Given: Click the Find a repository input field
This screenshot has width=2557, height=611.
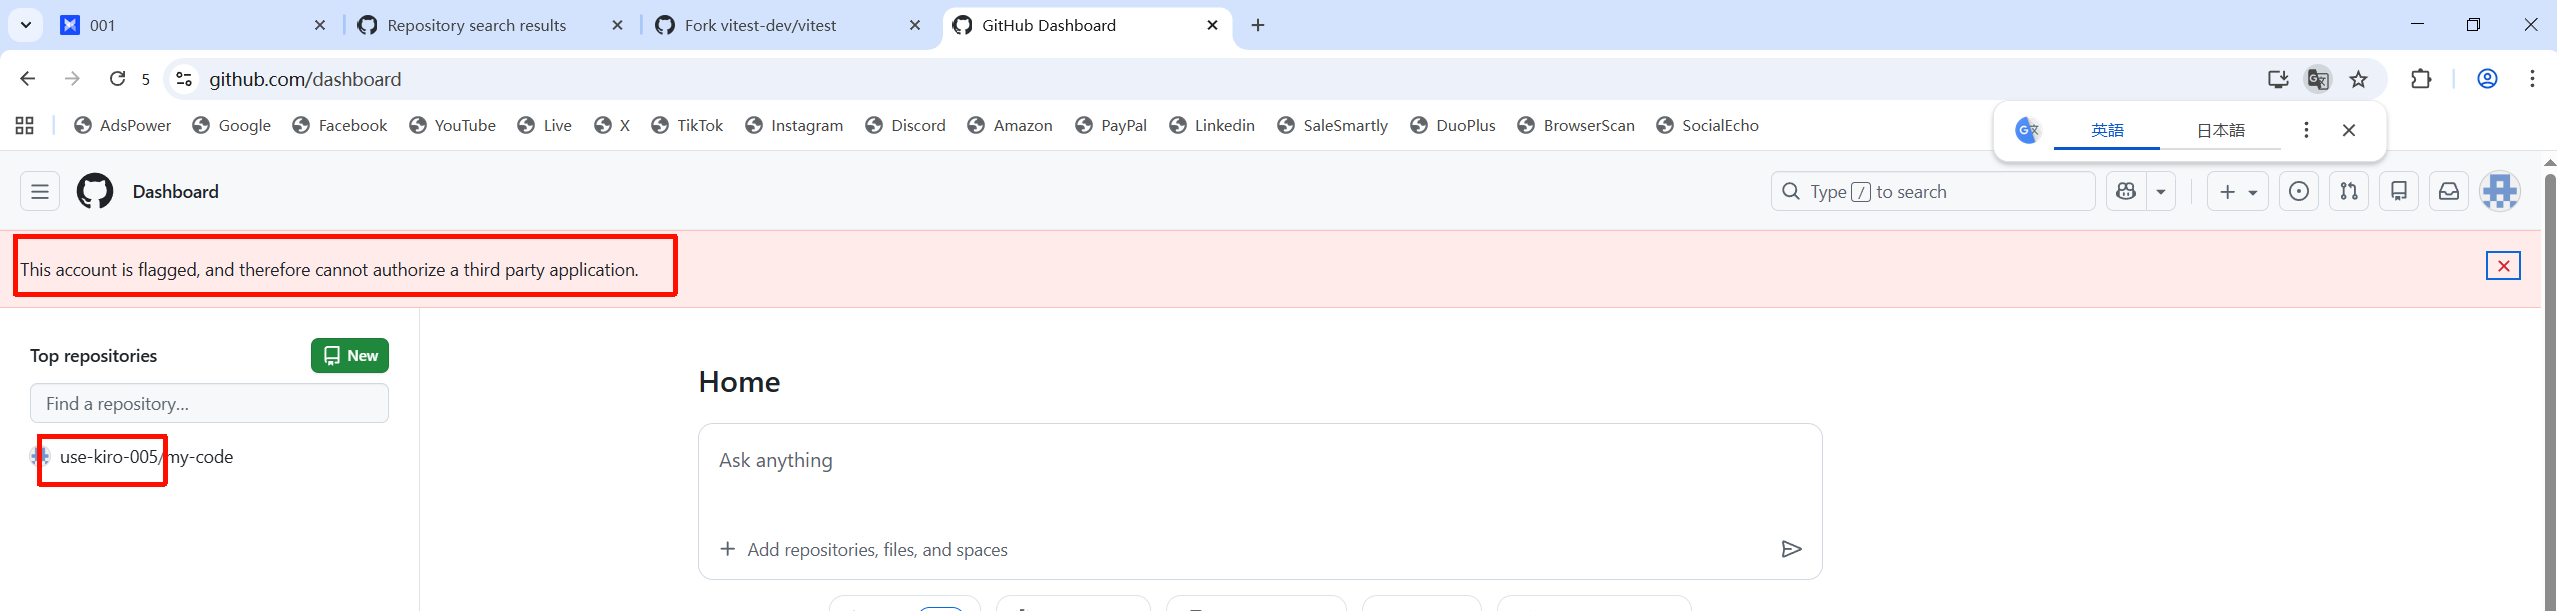Looking at the screenshot, I should 209,404.
